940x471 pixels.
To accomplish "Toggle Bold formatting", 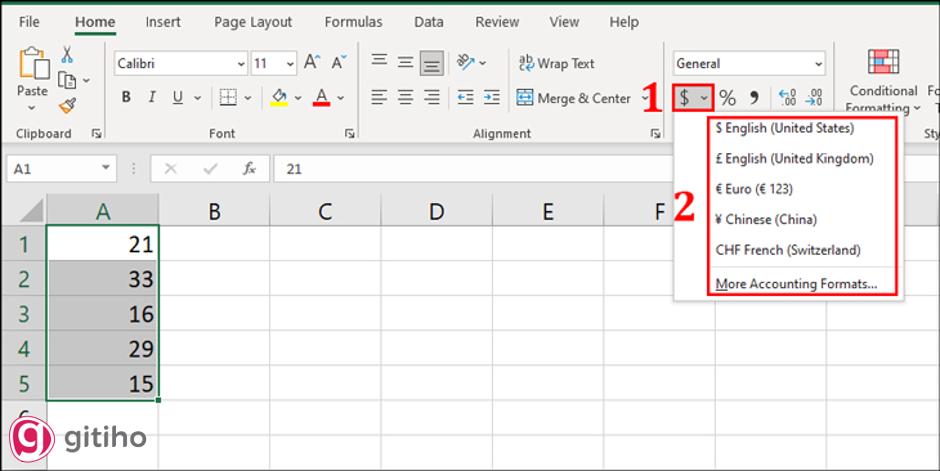I will coord(126,98).
